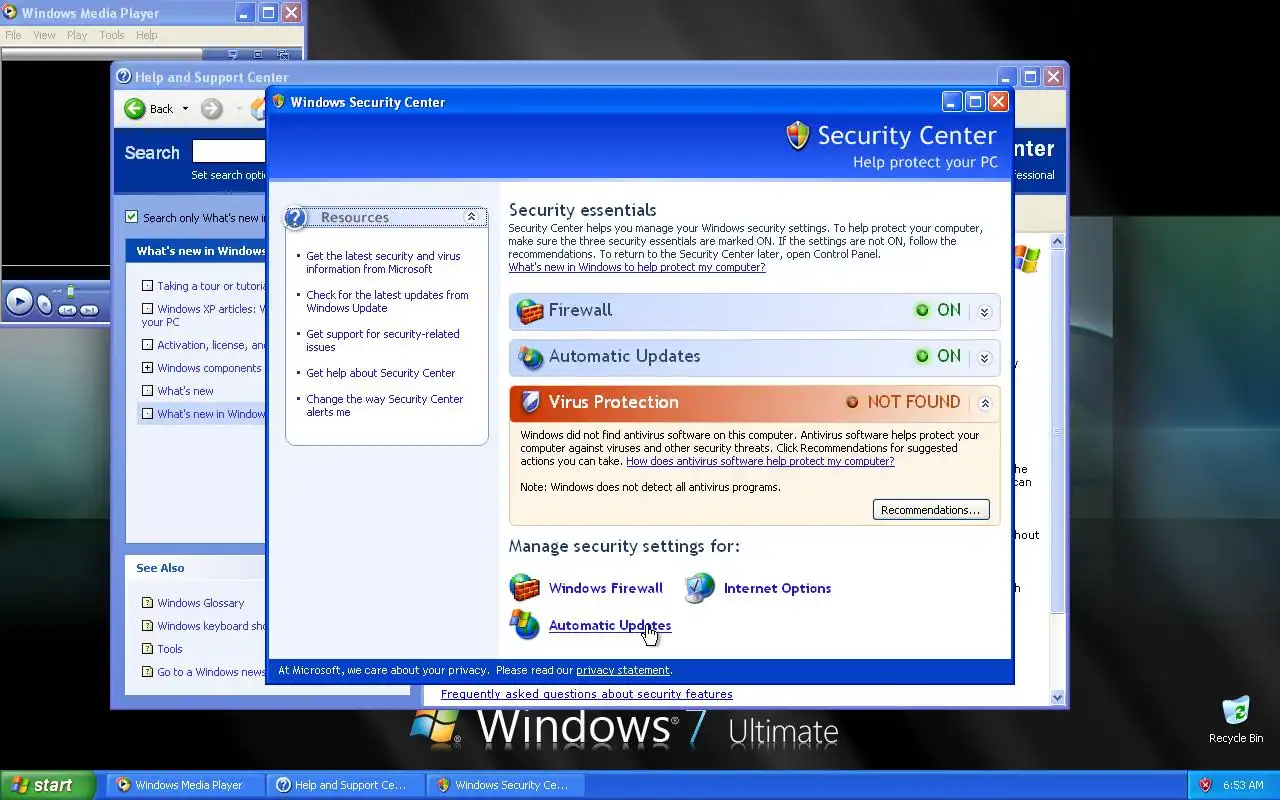The image size is (1280, 800).
Task: Open the Play menu in Windows Media Player
Action: (77, 35)
